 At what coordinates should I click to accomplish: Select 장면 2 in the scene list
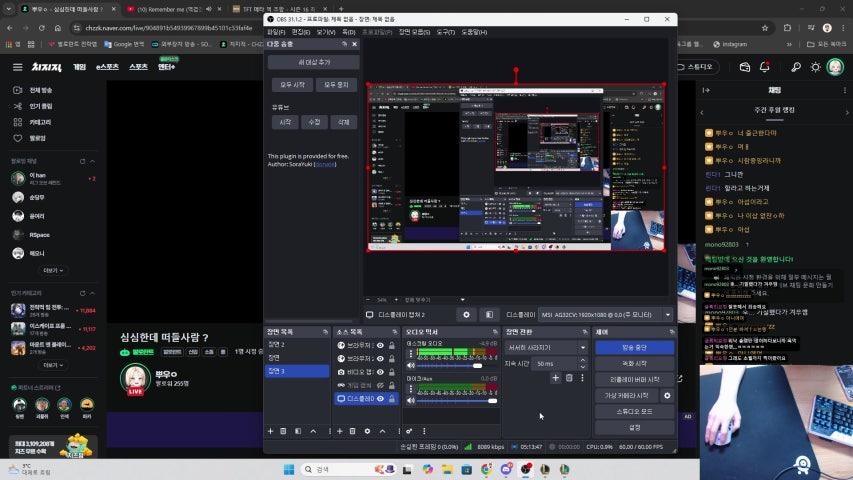tap(276, 344)
